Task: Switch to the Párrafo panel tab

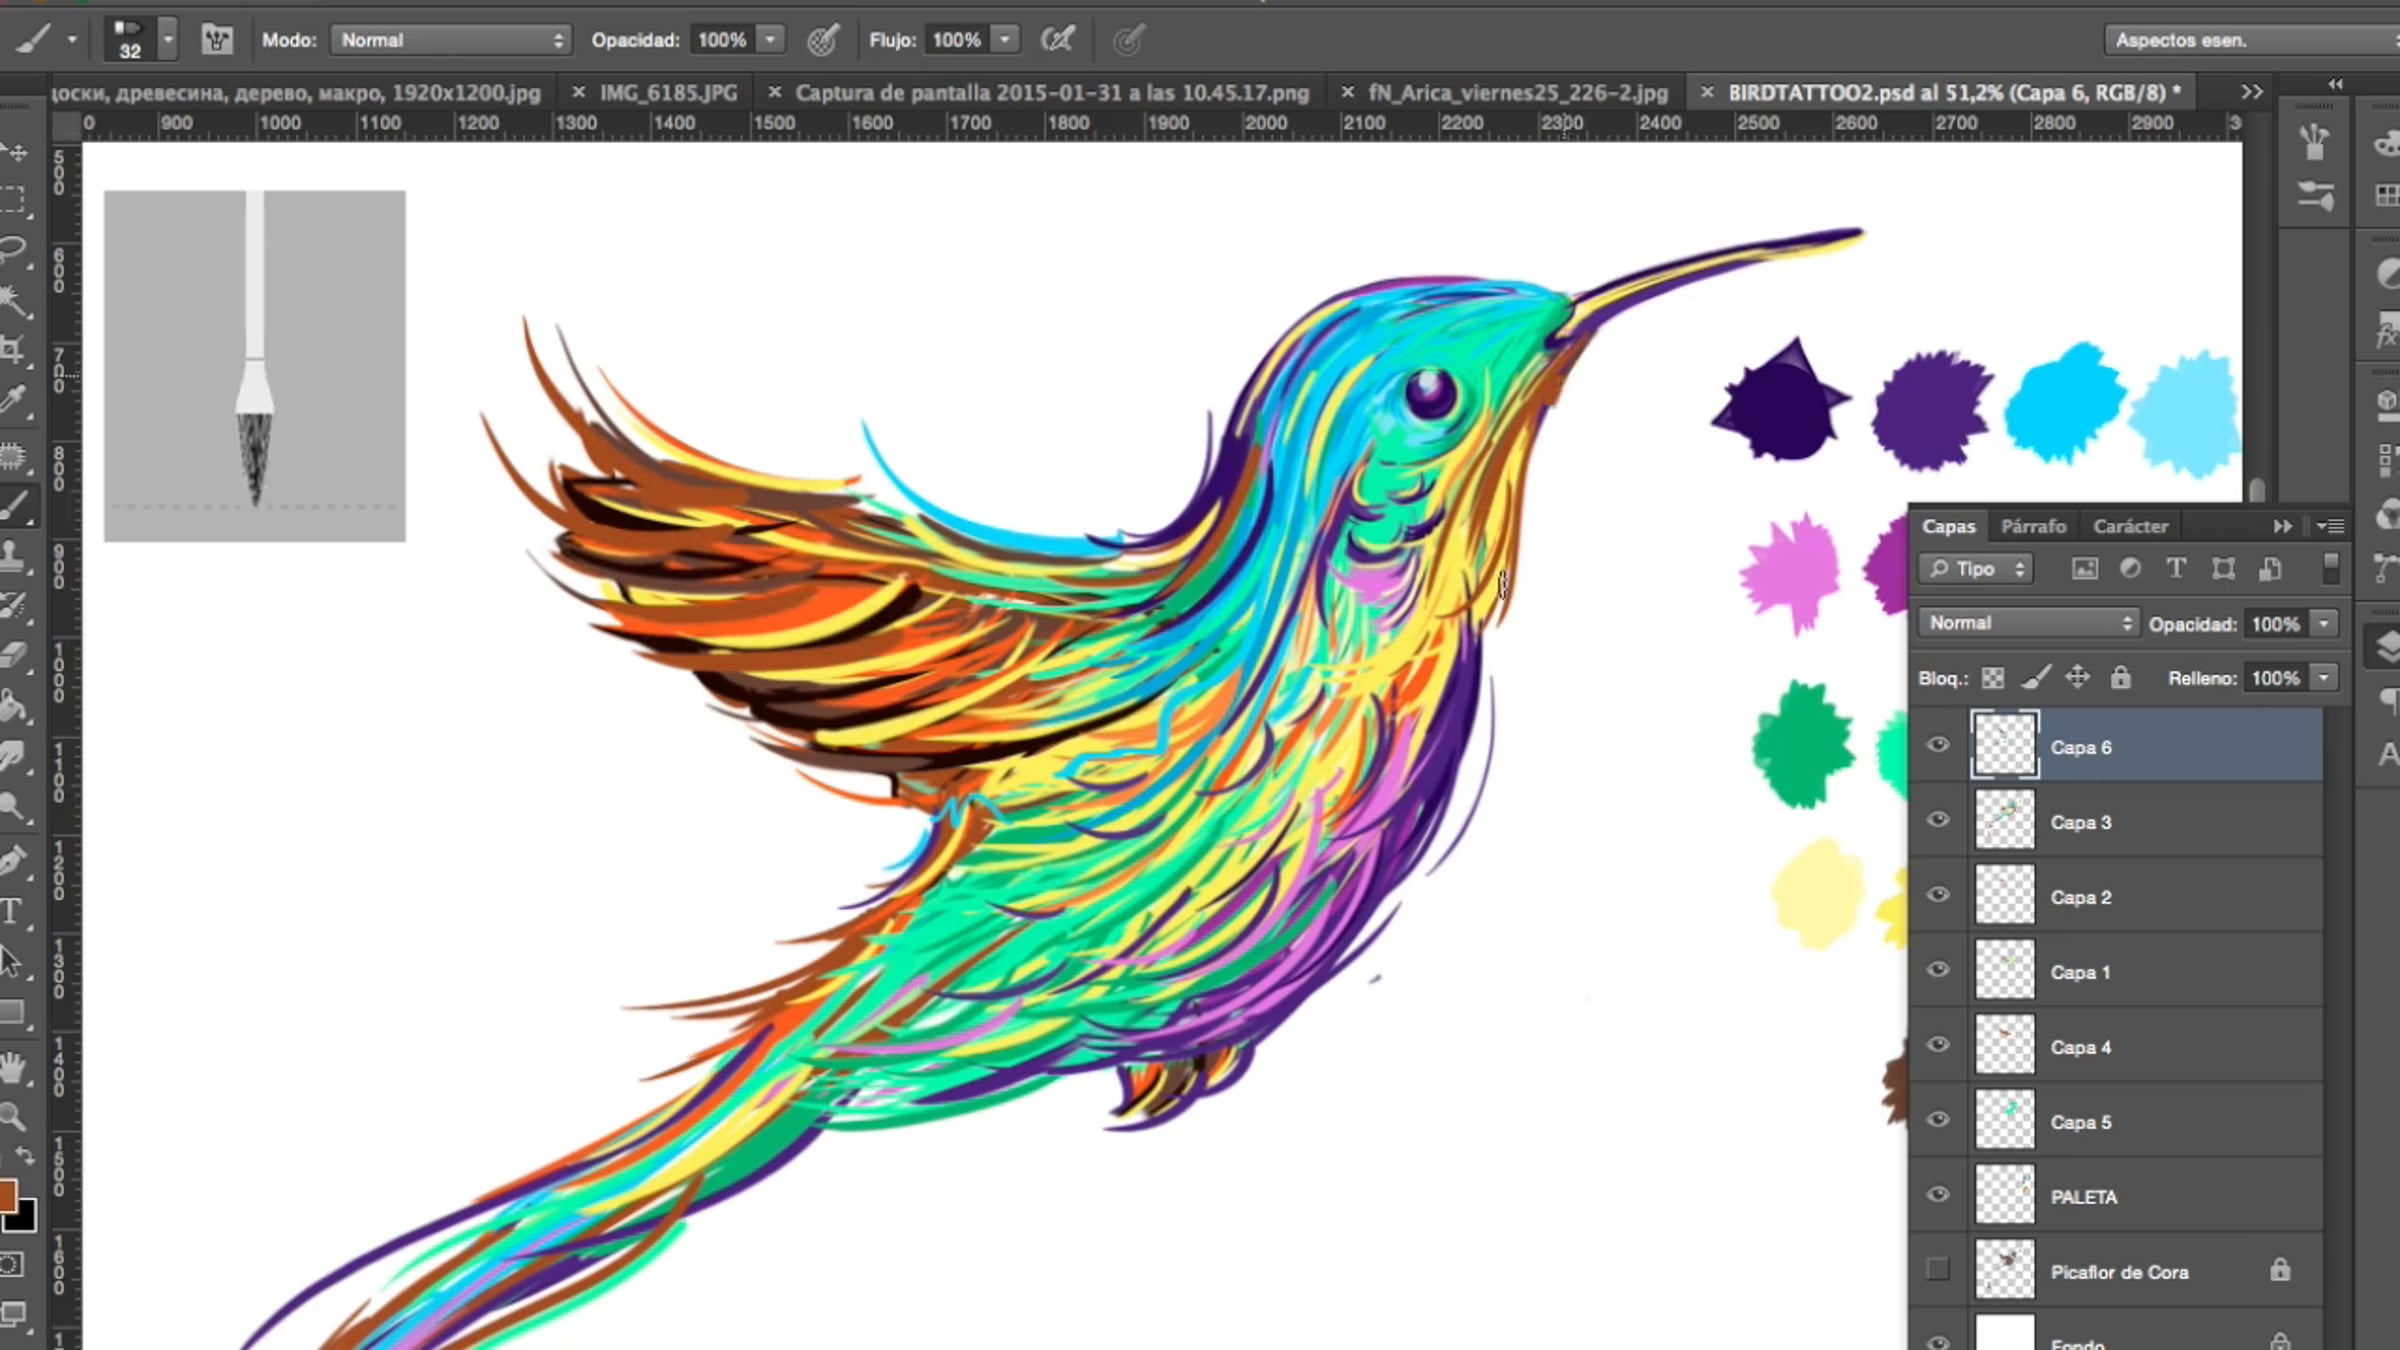Action: pyautogui.click(x=2033, y=526)
